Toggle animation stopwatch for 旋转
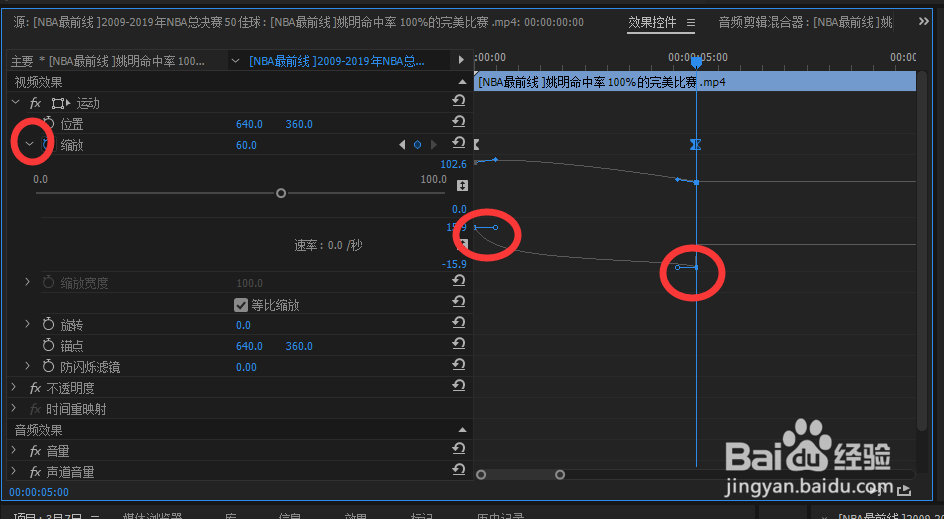 49,325
